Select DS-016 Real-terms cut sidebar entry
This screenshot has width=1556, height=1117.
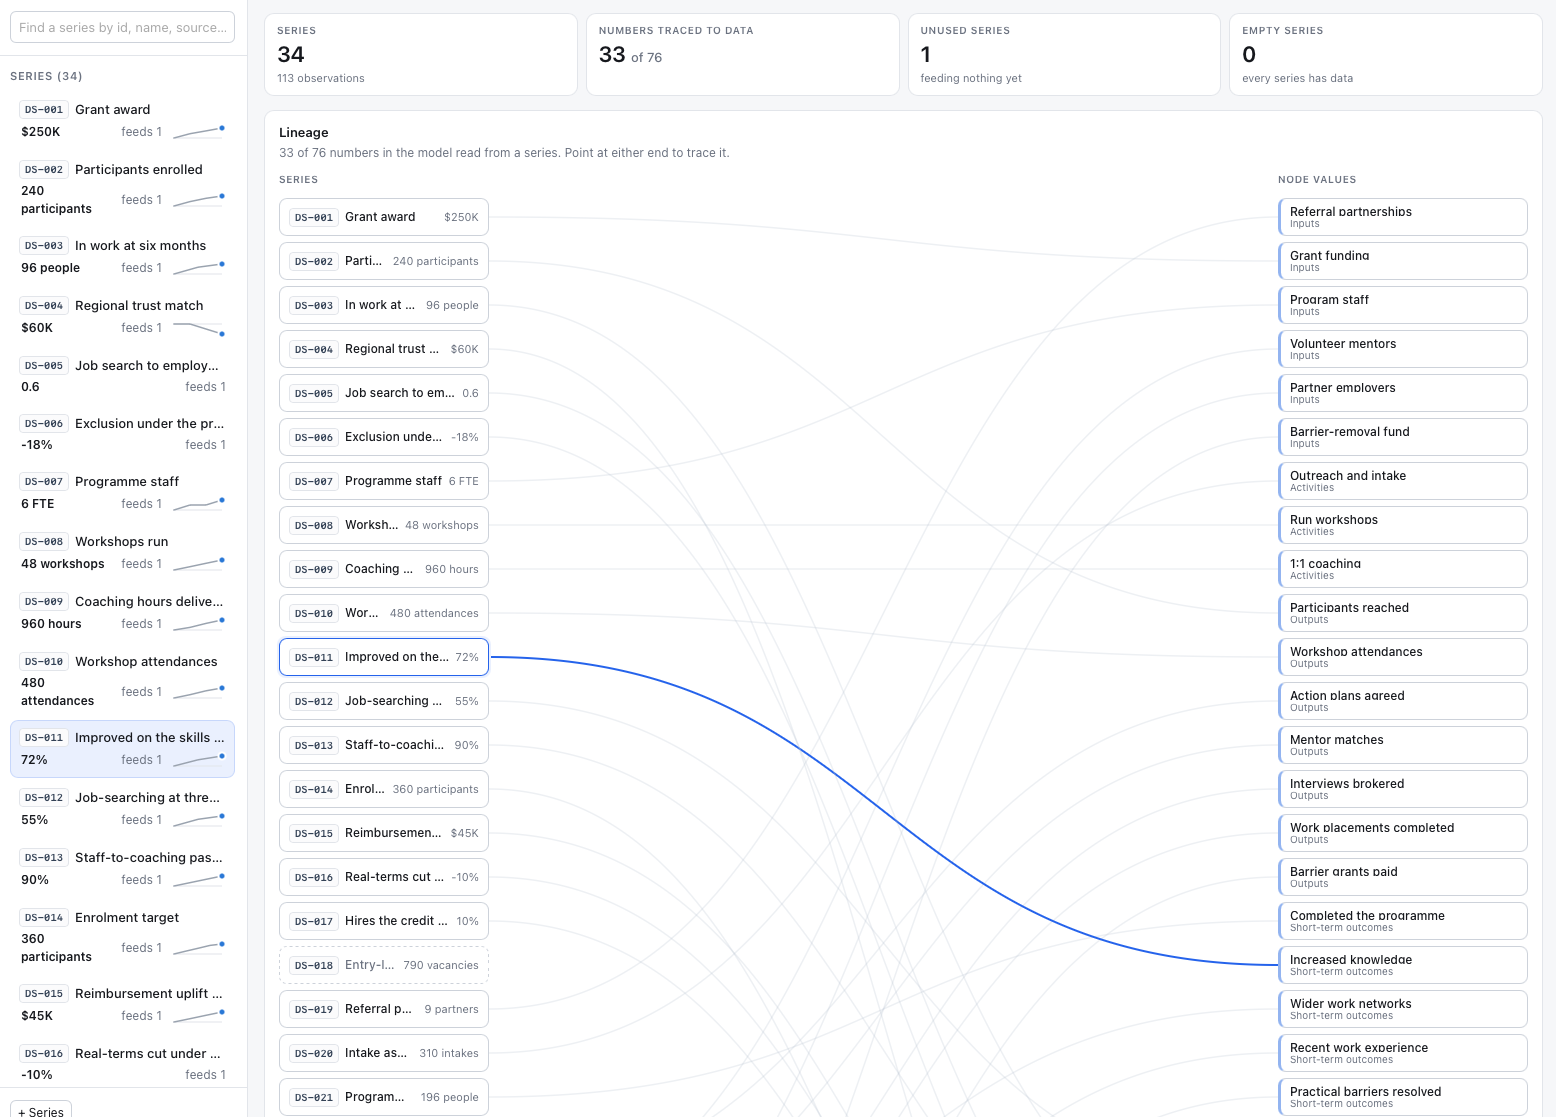pos(122,1064)
